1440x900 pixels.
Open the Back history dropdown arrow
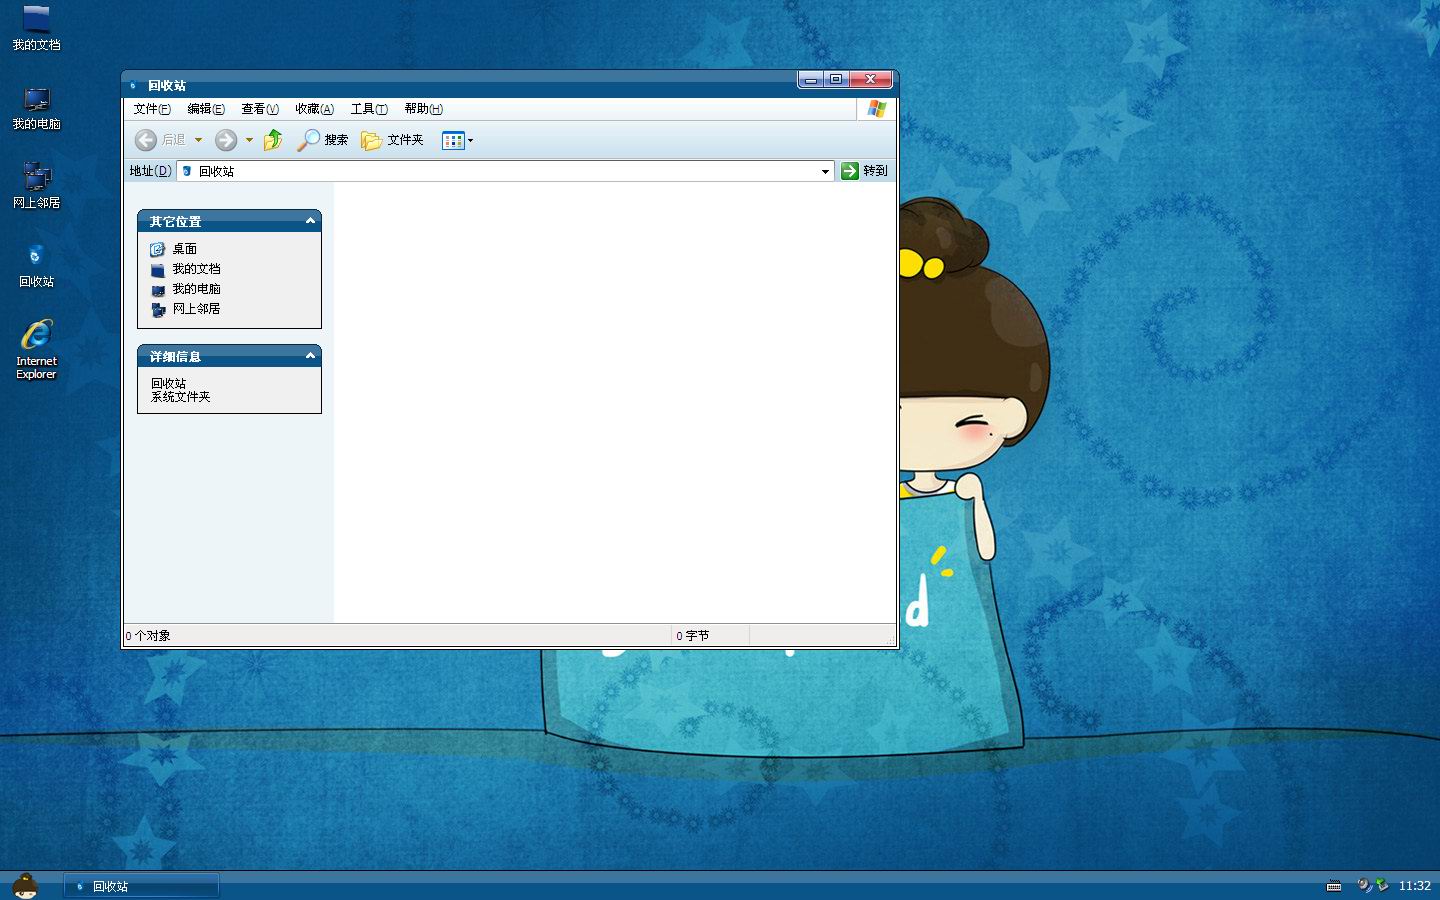tap(198, 140)
